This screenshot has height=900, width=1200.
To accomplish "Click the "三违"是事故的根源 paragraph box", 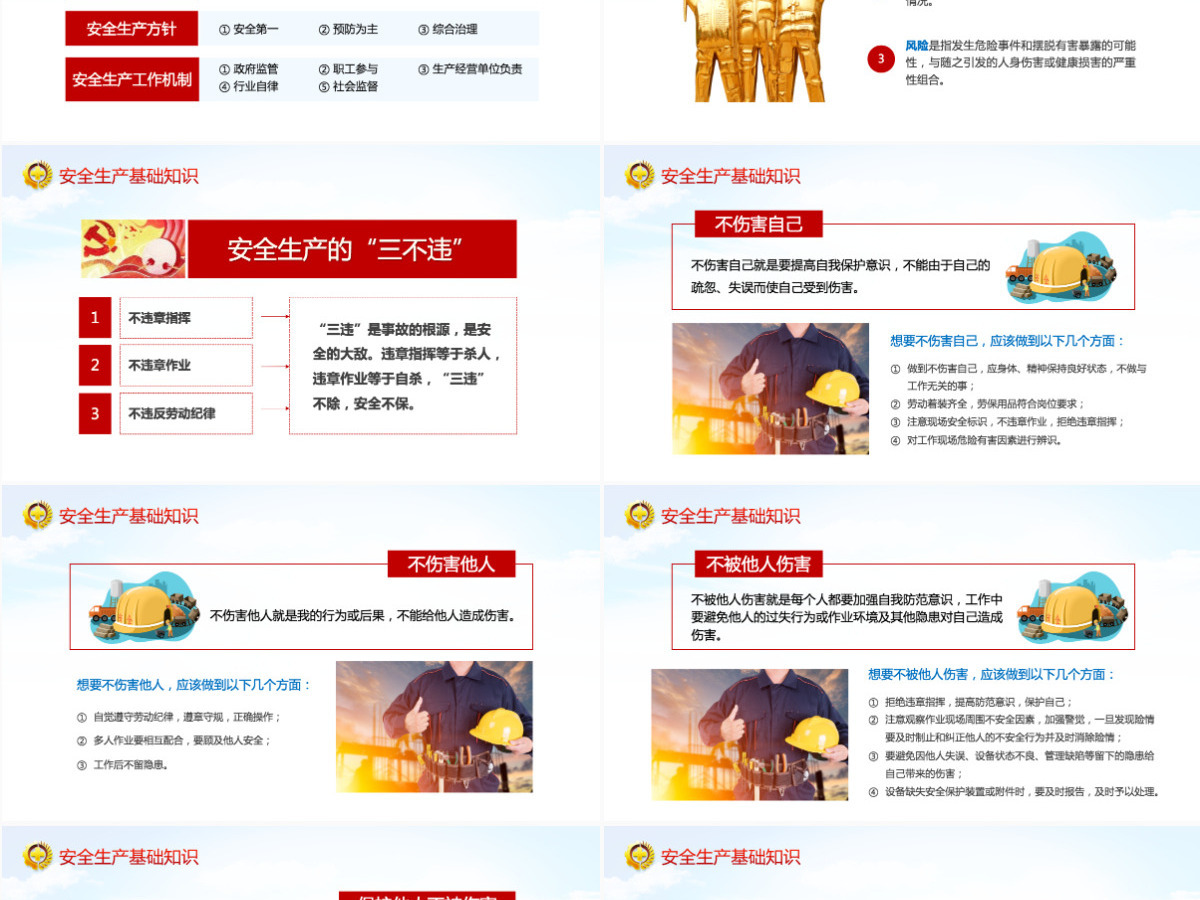I will click(x=403, y=365).
